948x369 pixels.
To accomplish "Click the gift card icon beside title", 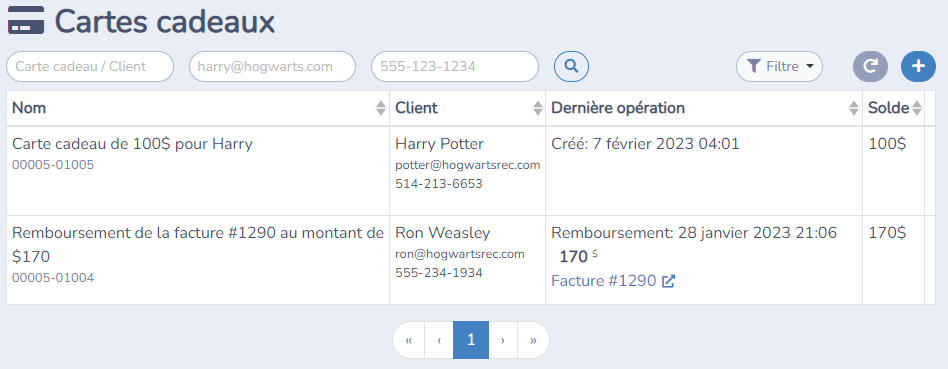I will 25,20.
